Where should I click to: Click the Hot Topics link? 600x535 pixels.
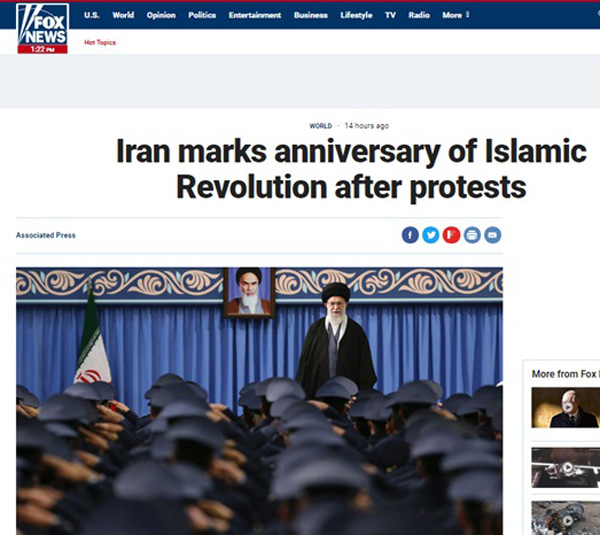point(100,42)
